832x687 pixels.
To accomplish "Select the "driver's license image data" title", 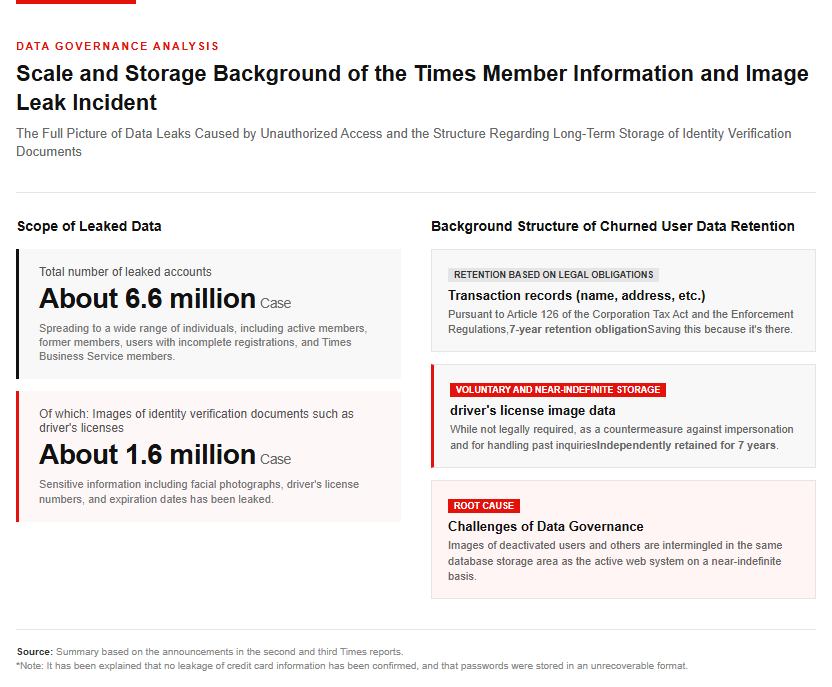I will 533,411.
